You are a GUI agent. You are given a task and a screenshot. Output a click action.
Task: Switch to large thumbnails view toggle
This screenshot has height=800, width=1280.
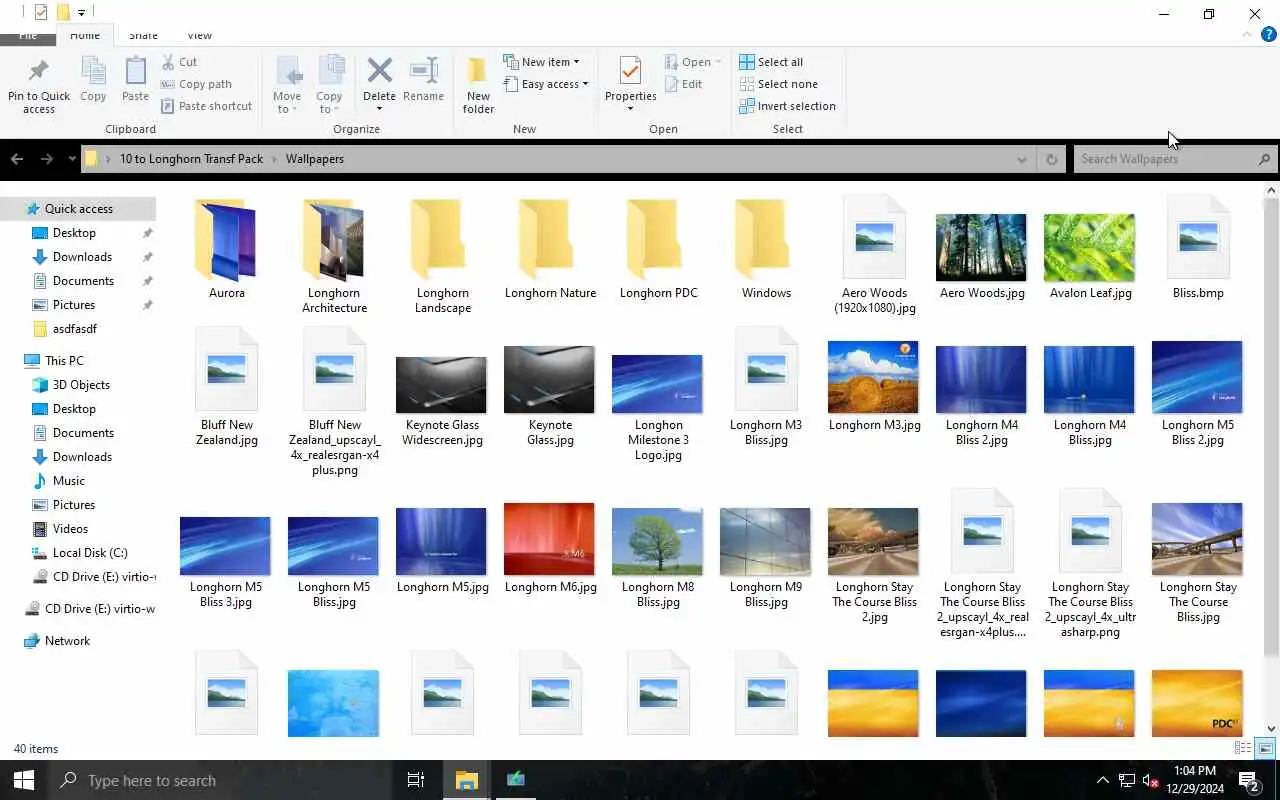1265,748
